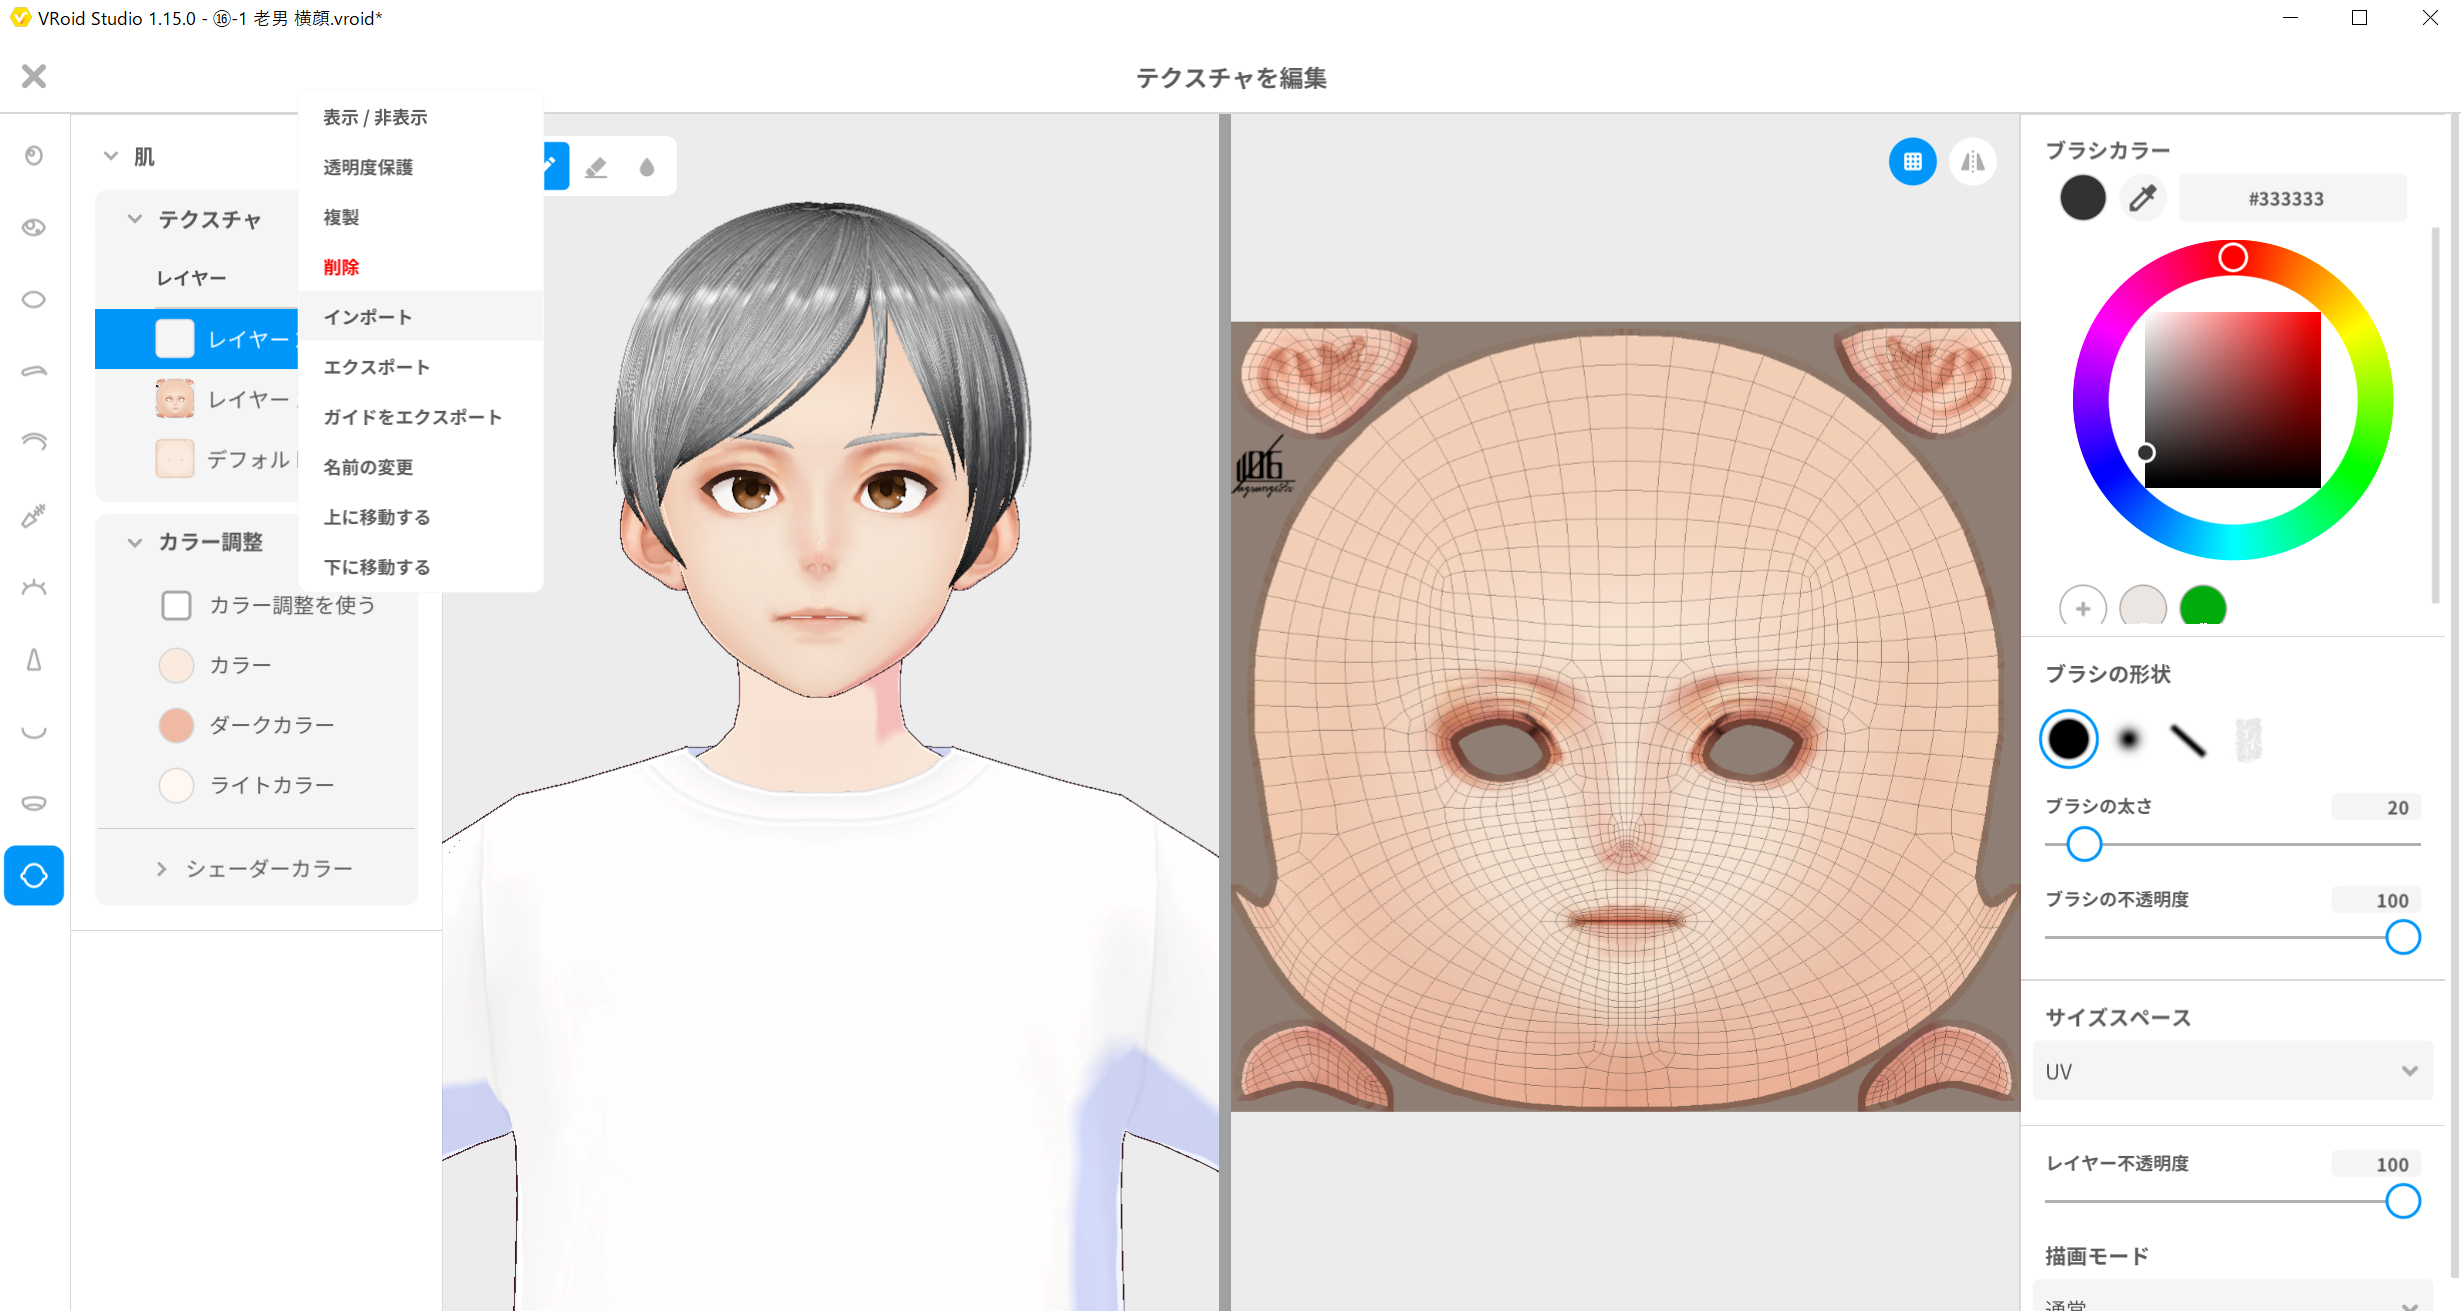Toggle the UV grid guide button

click(x=1912, y=162)
